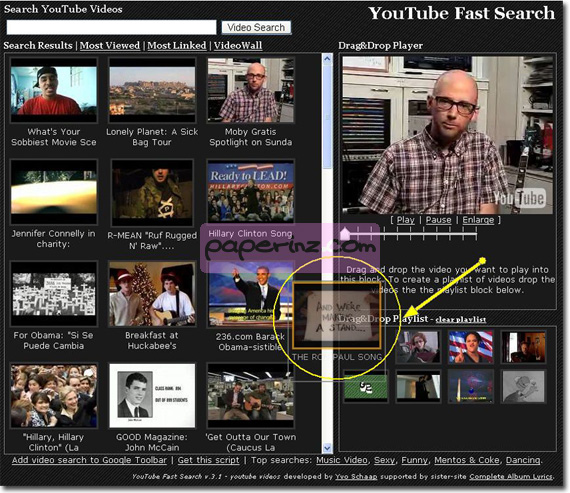Image resolution: width=570 pixels, height=493 pixels.
Task: Select the gray cartoon sketch playlist thumbnail
Action: [523, 386]
